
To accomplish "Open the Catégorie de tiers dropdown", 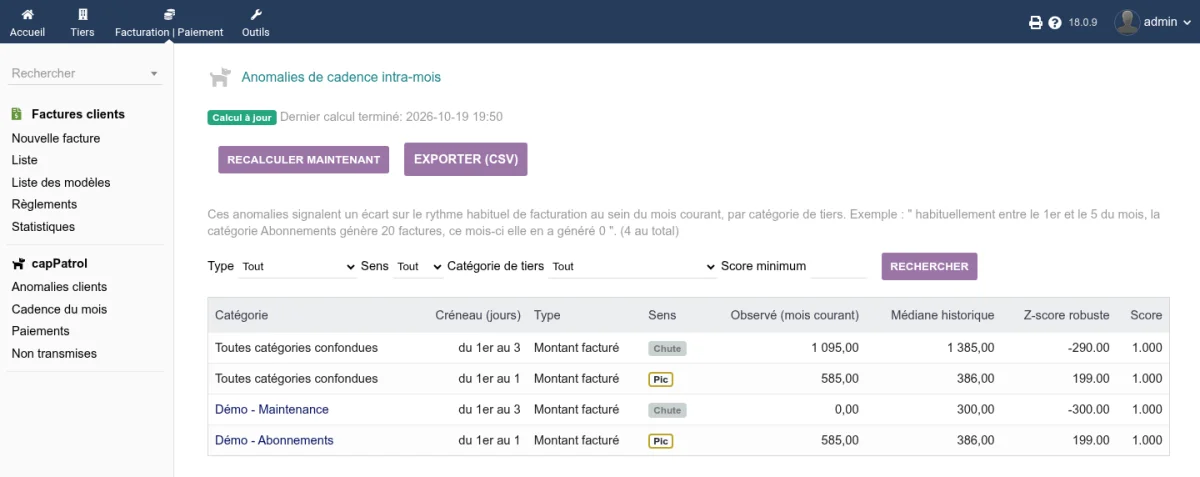I will pos(632,267).
